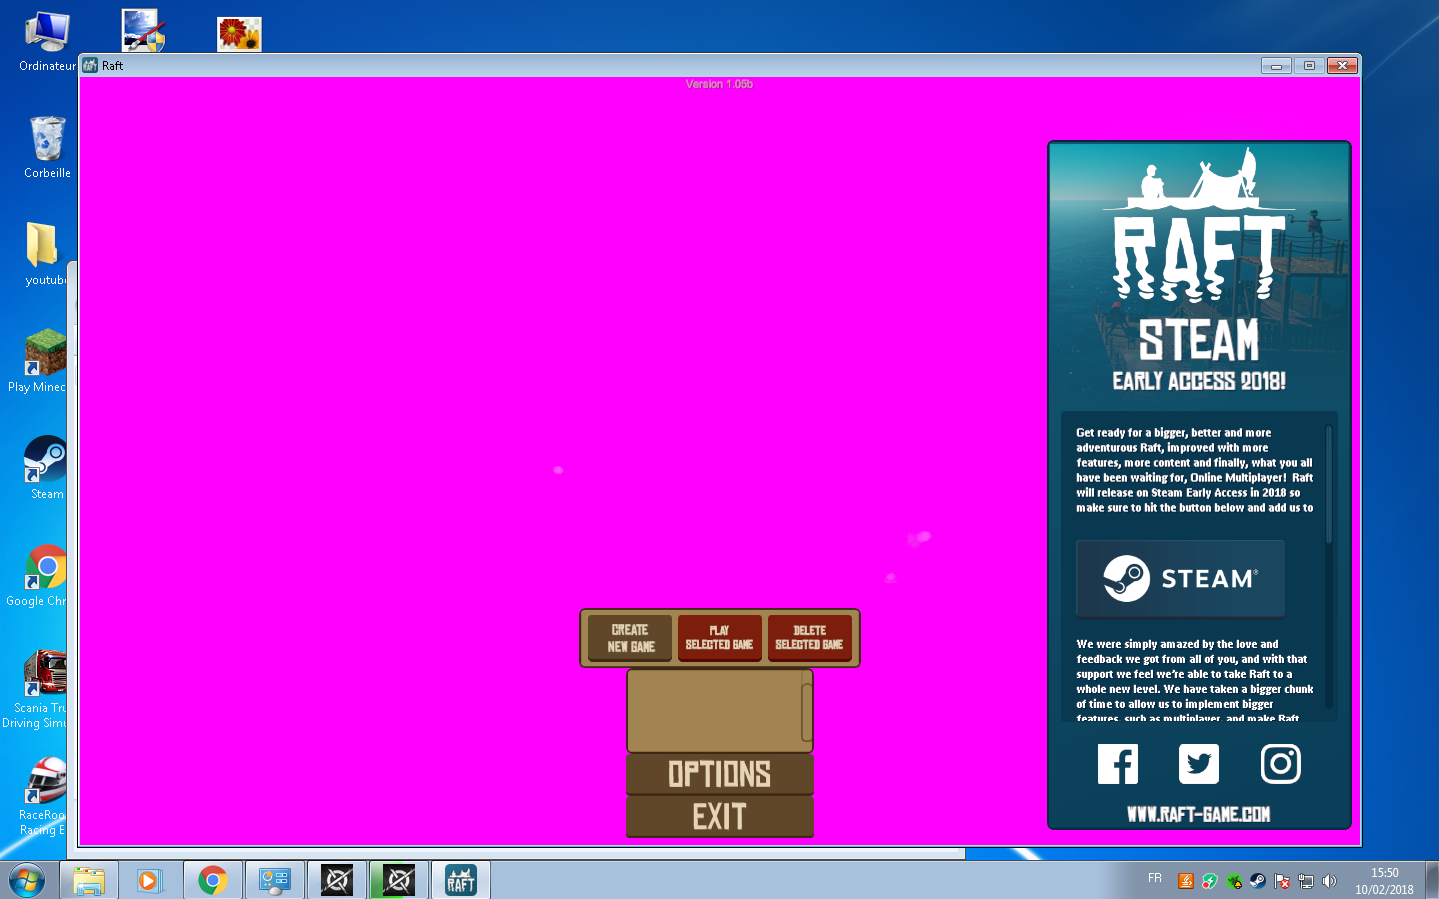
Task: Close the Raft window
Action: pyautogui.click(x=1342, y=65)
